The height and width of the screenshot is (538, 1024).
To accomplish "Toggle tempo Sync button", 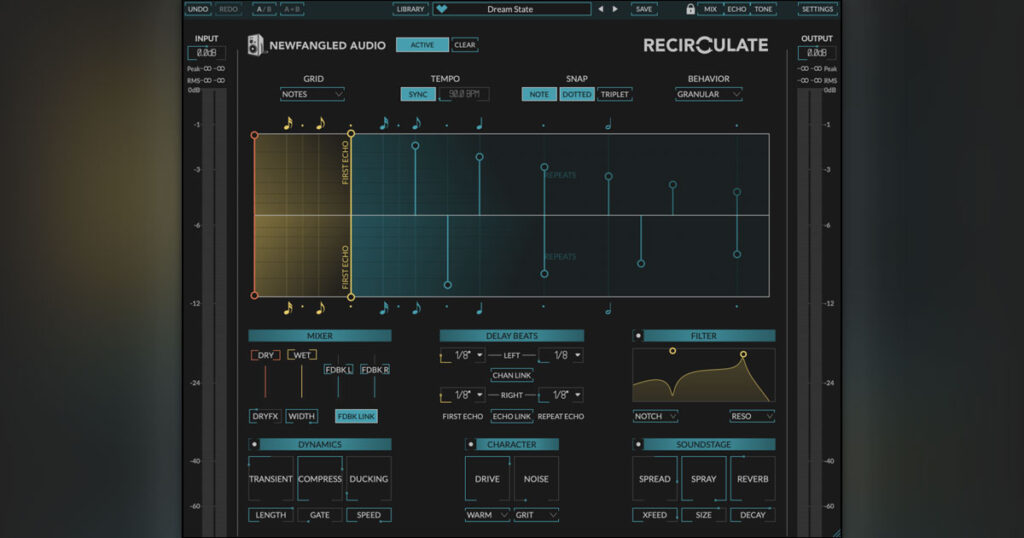I will (x=418, y=94).
